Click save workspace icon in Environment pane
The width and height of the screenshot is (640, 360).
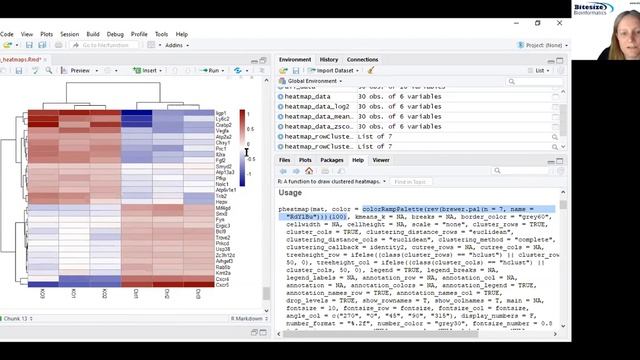tap(296, 71)
